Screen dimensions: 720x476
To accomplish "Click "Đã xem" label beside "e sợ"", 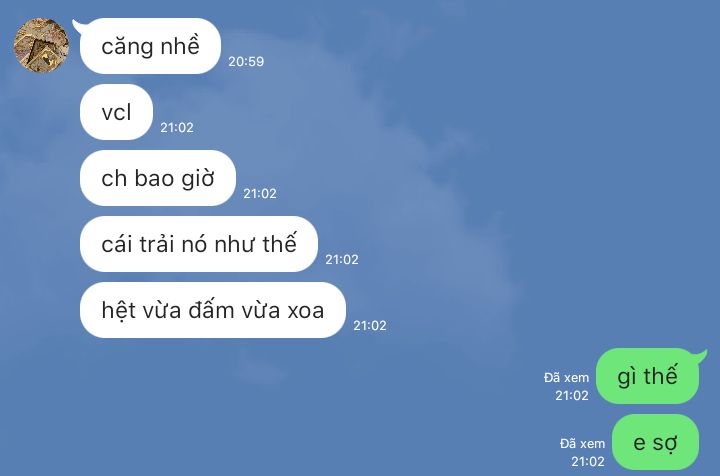I will pos(582,444).
